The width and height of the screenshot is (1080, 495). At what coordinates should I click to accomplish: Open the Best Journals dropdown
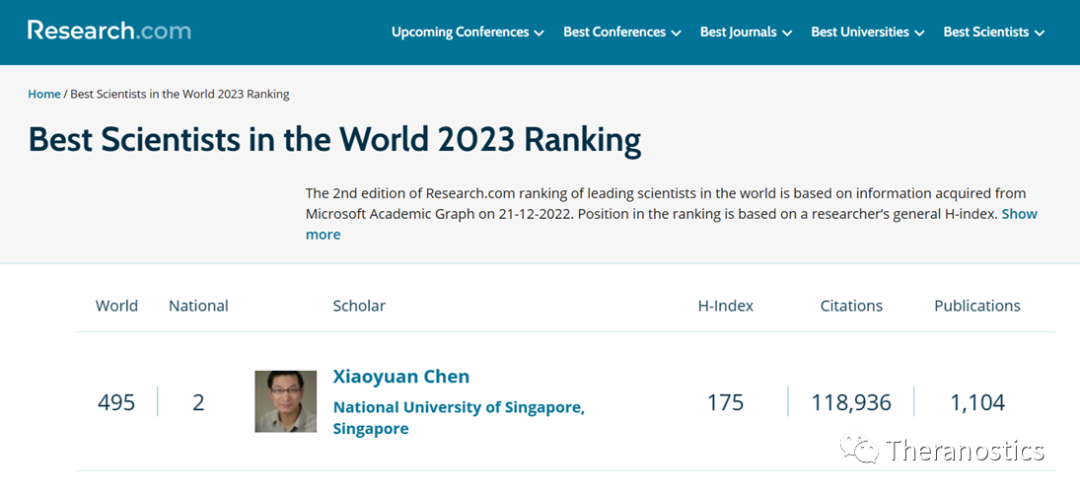745,32
